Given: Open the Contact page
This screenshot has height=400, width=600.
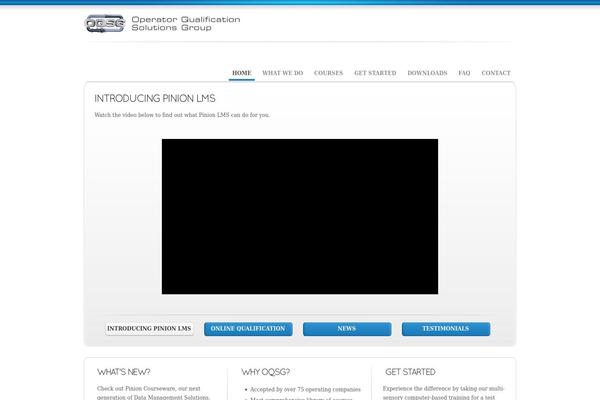Looking at the screenshot, I should click(496, 73).
